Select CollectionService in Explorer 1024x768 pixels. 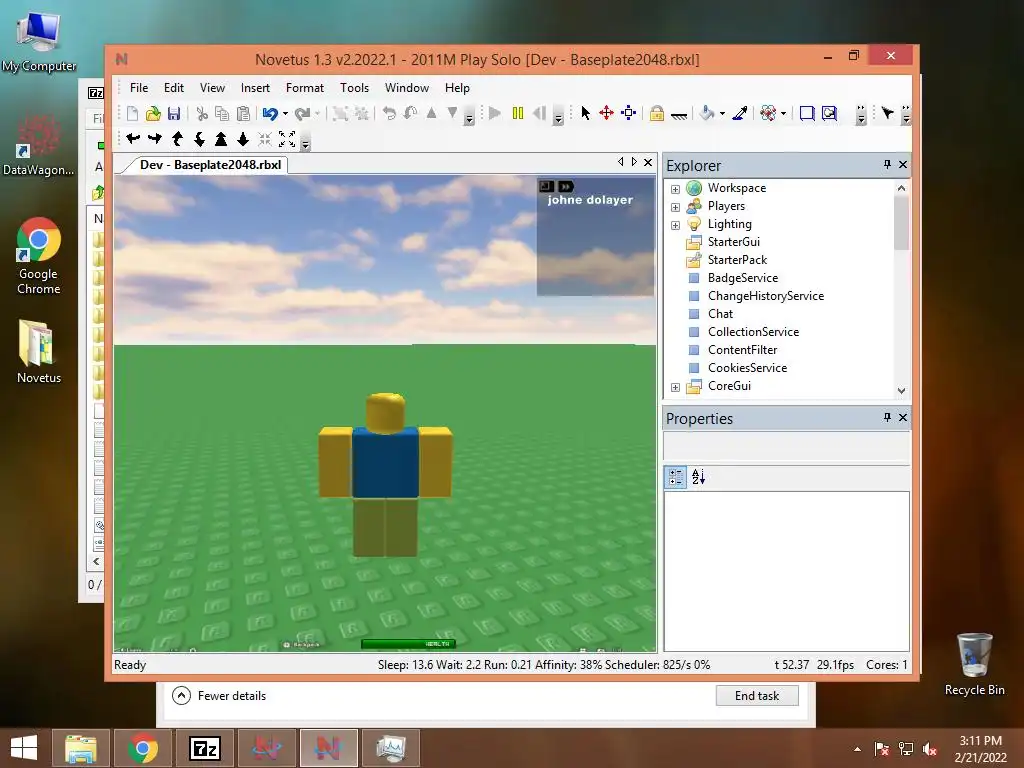(753, 332)
